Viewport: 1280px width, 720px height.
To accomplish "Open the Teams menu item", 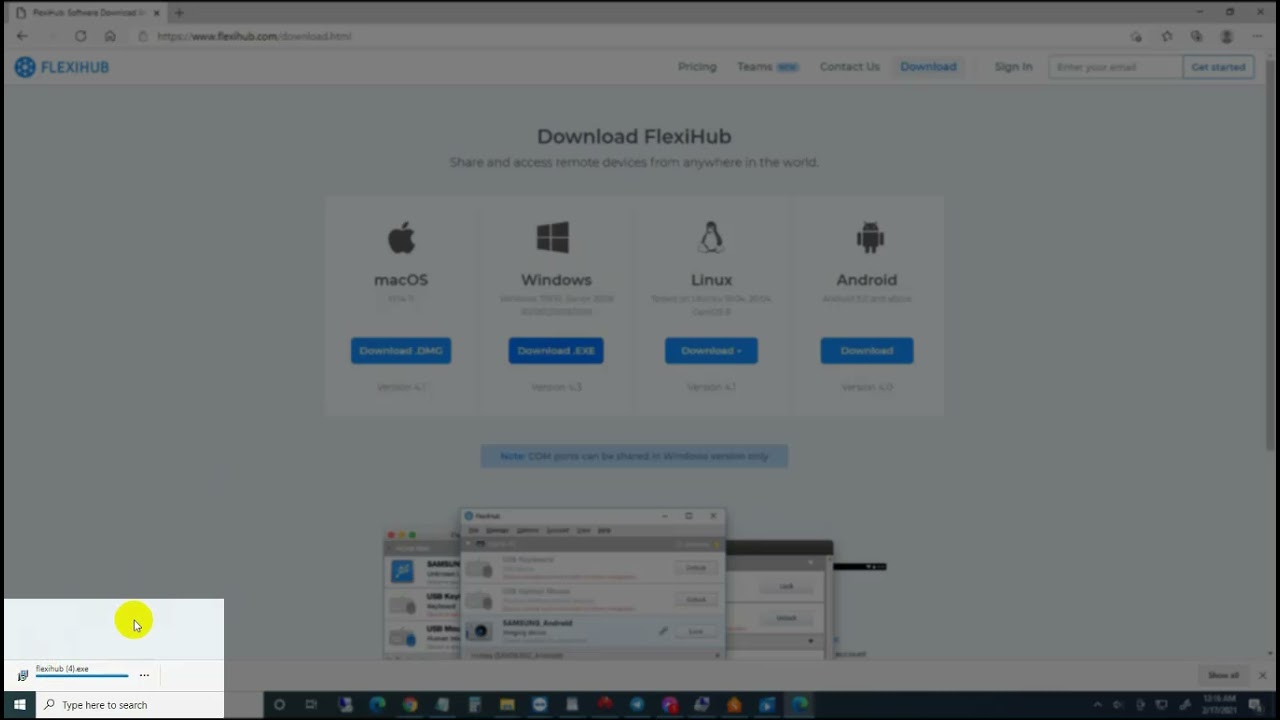I will point(767,67).
